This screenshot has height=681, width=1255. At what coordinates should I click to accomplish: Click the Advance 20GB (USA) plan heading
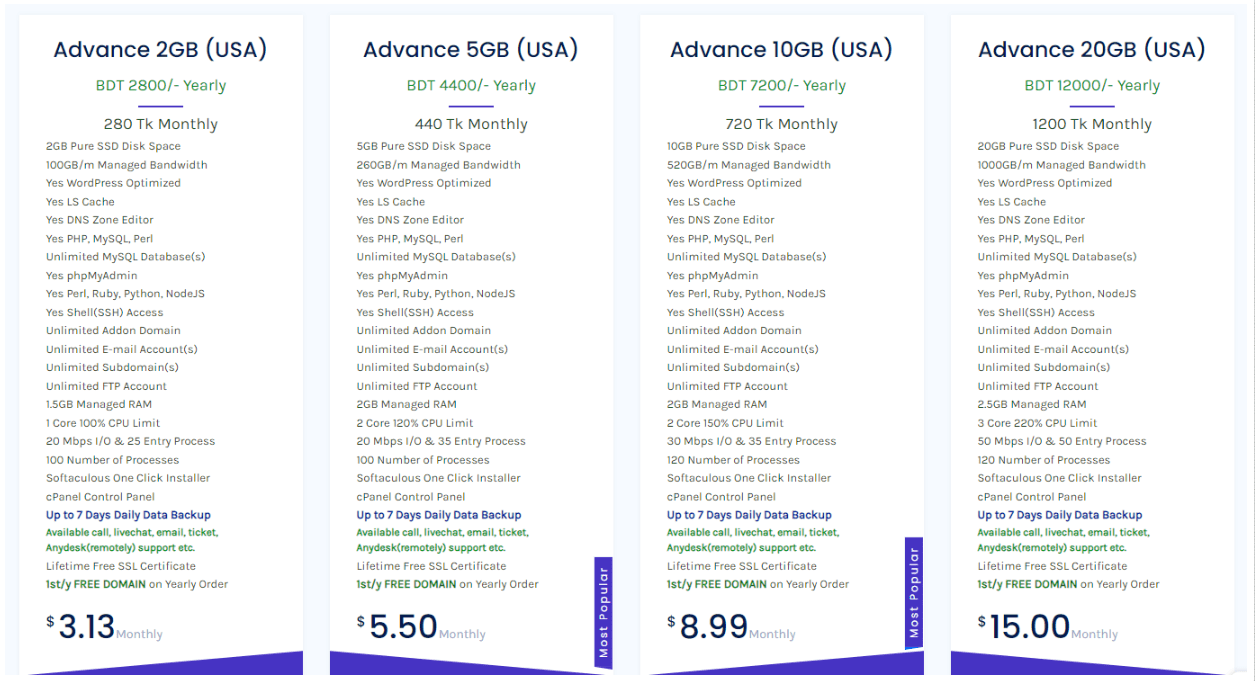point(1092,50)
